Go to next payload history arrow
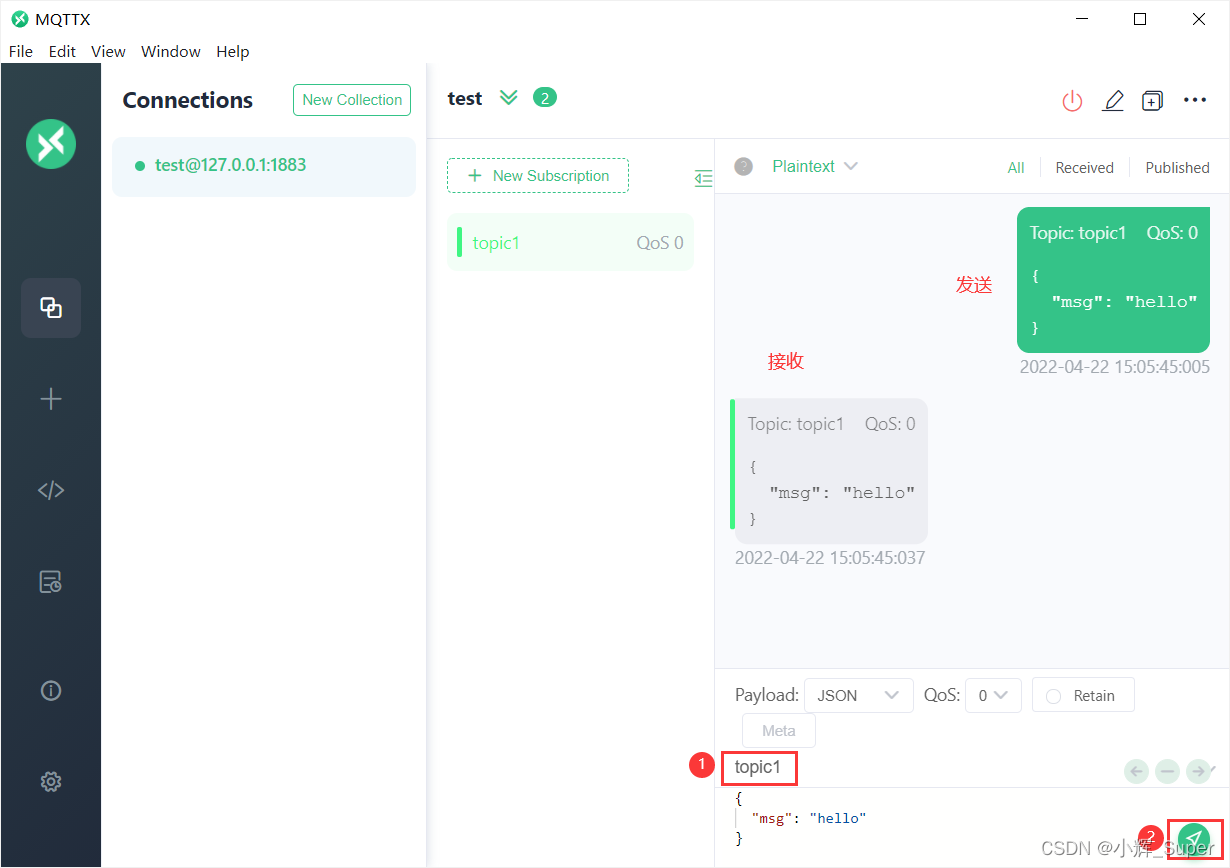The width and height of the screenshot is (1230, 868). [1198, 771]
